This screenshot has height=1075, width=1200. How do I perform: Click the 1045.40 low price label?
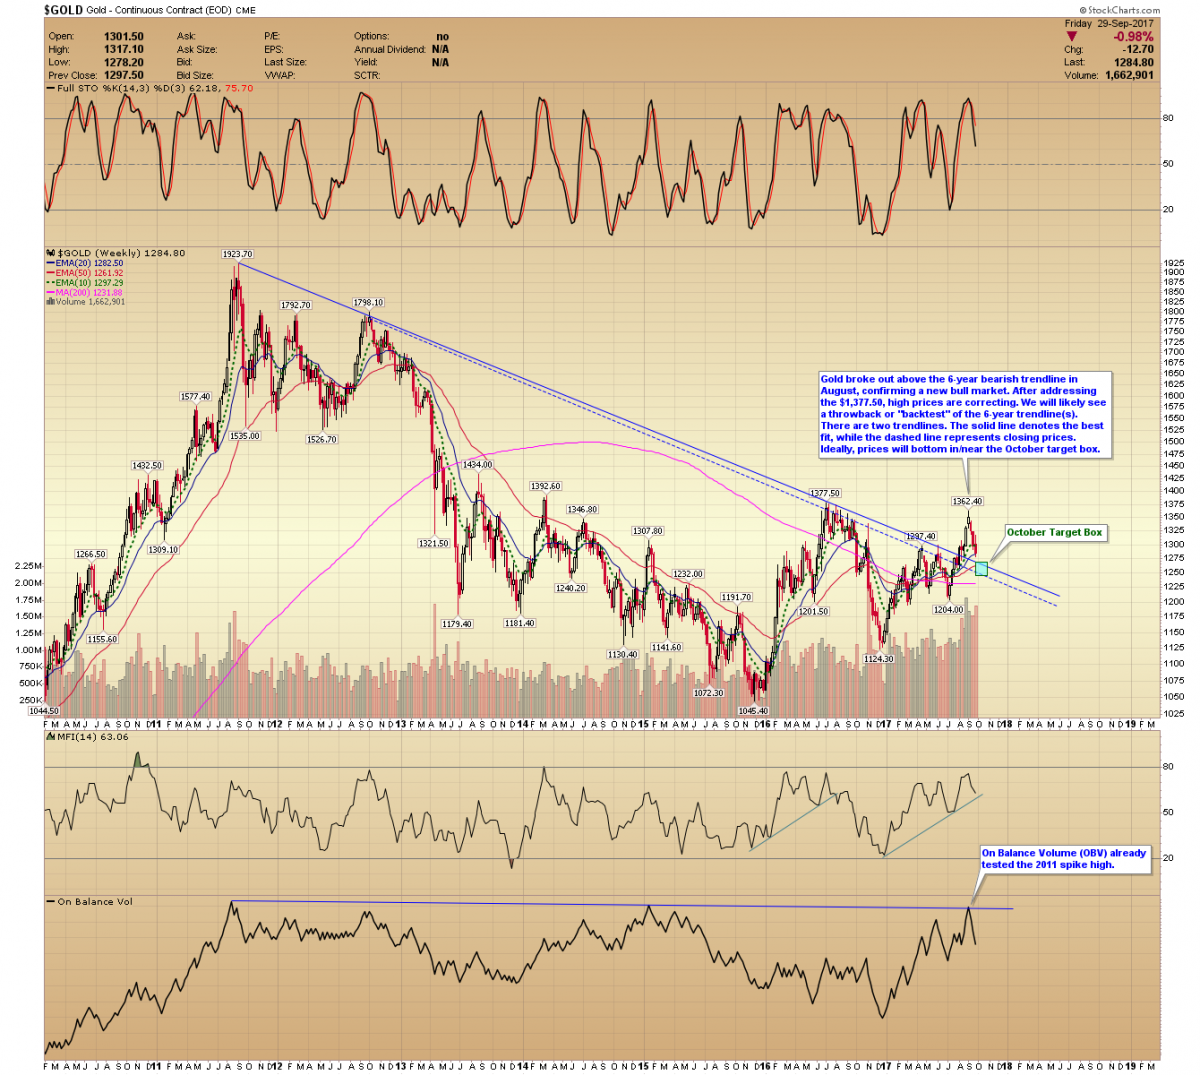pyautogui.click(x=752, y=711)
